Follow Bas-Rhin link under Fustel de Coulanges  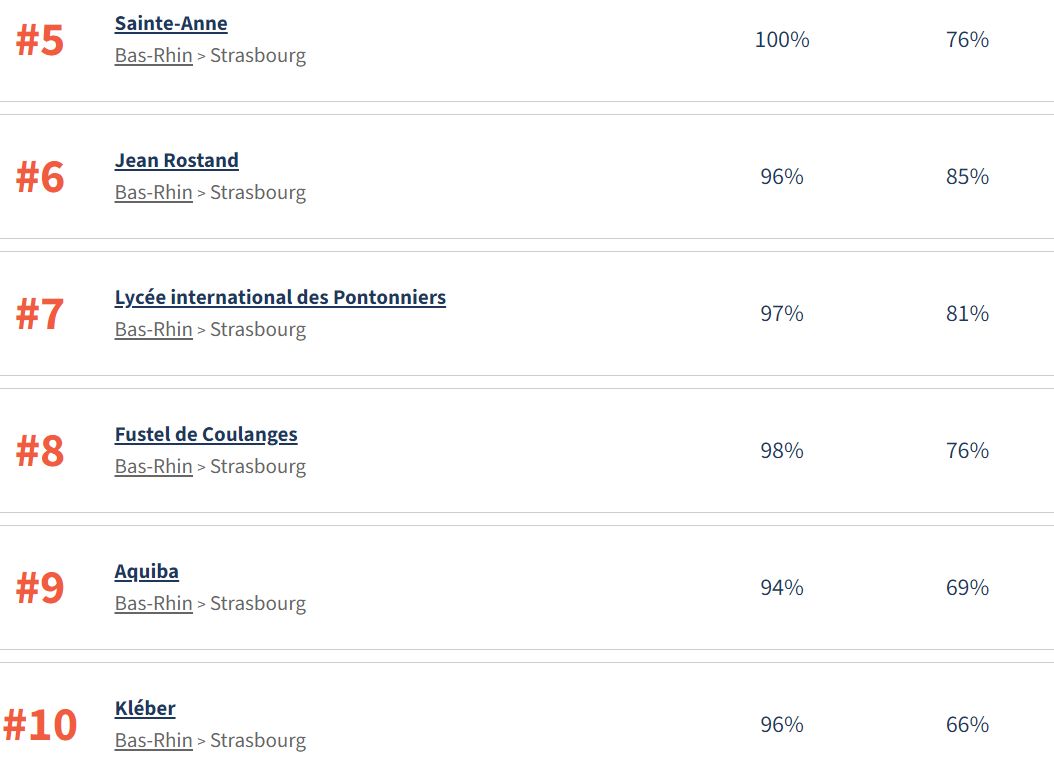click(153, 467)
